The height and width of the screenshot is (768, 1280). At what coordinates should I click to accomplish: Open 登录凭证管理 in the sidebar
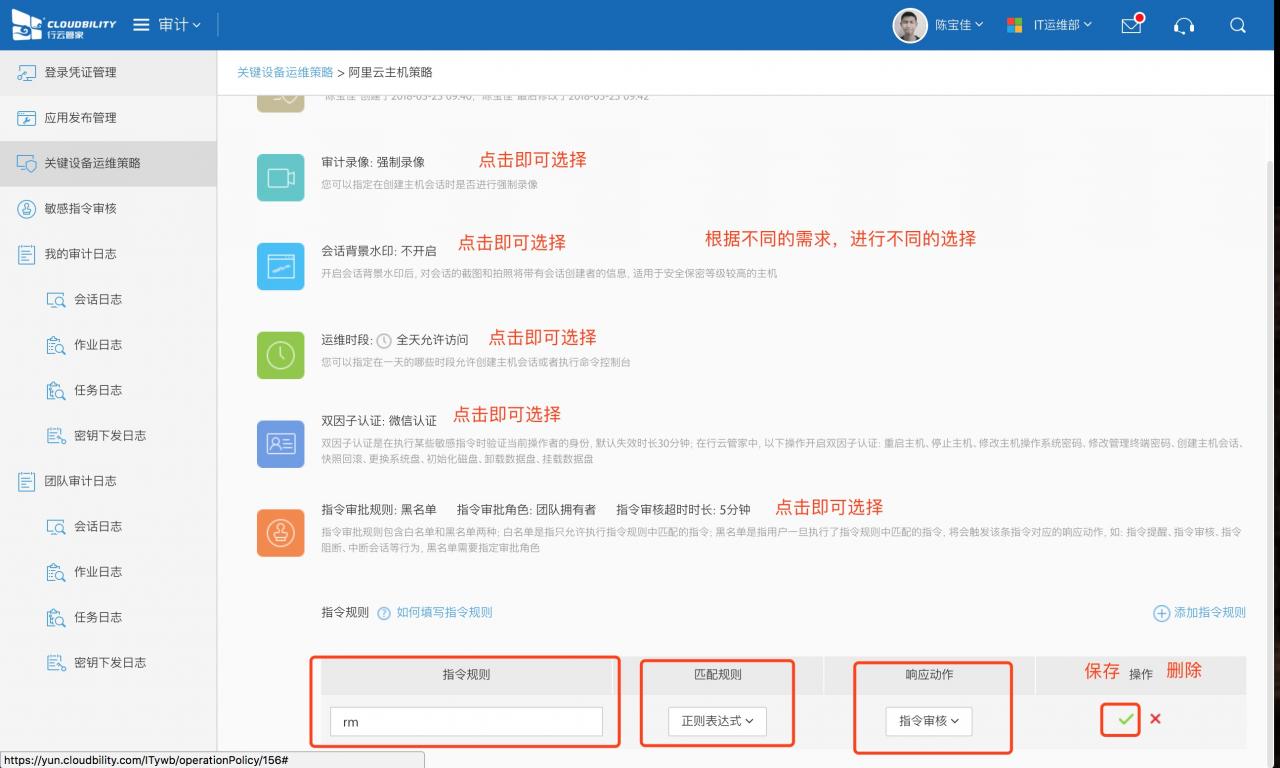click(x=80, y=73)
